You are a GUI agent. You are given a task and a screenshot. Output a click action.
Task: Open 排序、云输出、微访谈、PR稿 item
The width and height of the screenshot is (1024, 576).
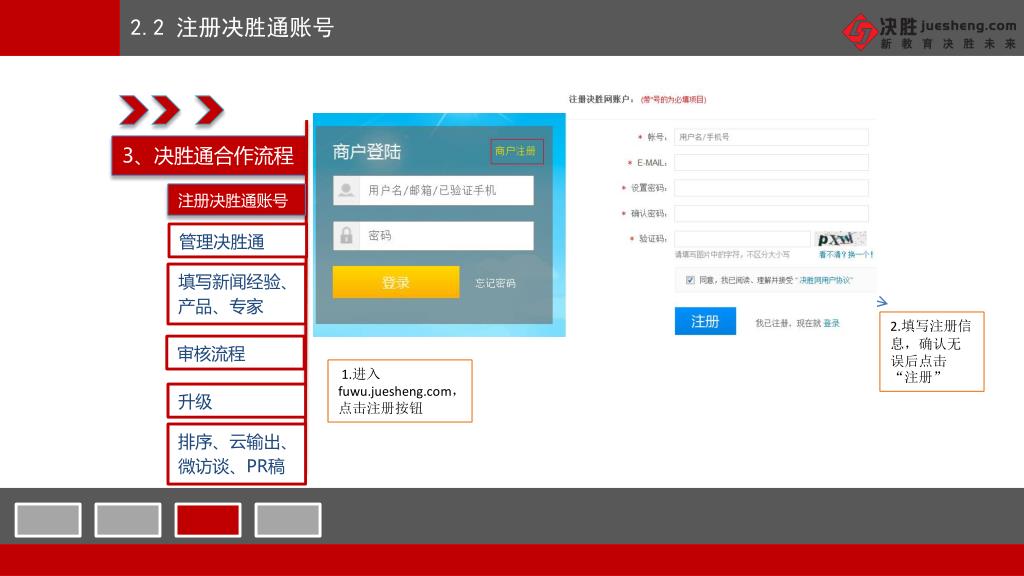[x=236, y=454]
